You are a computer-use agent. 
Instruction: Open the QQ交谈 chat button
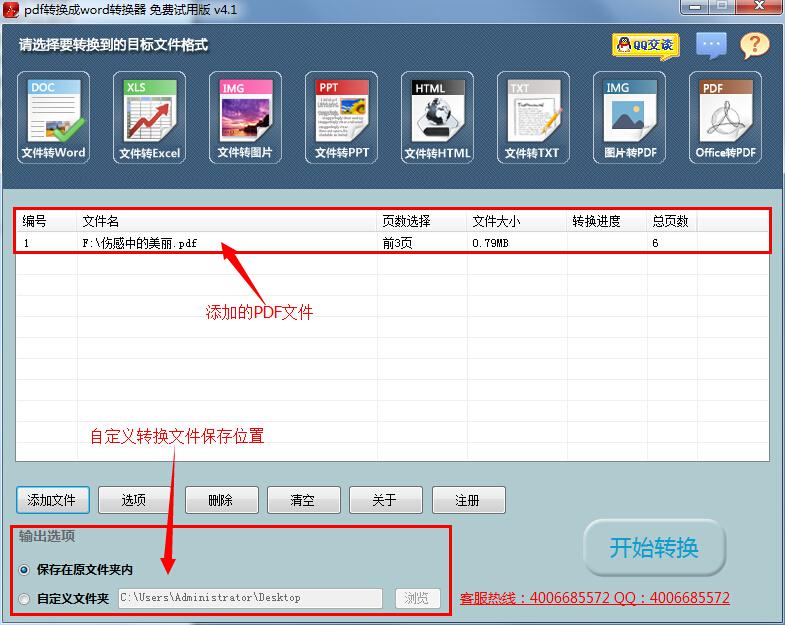(x=646, y=46)
